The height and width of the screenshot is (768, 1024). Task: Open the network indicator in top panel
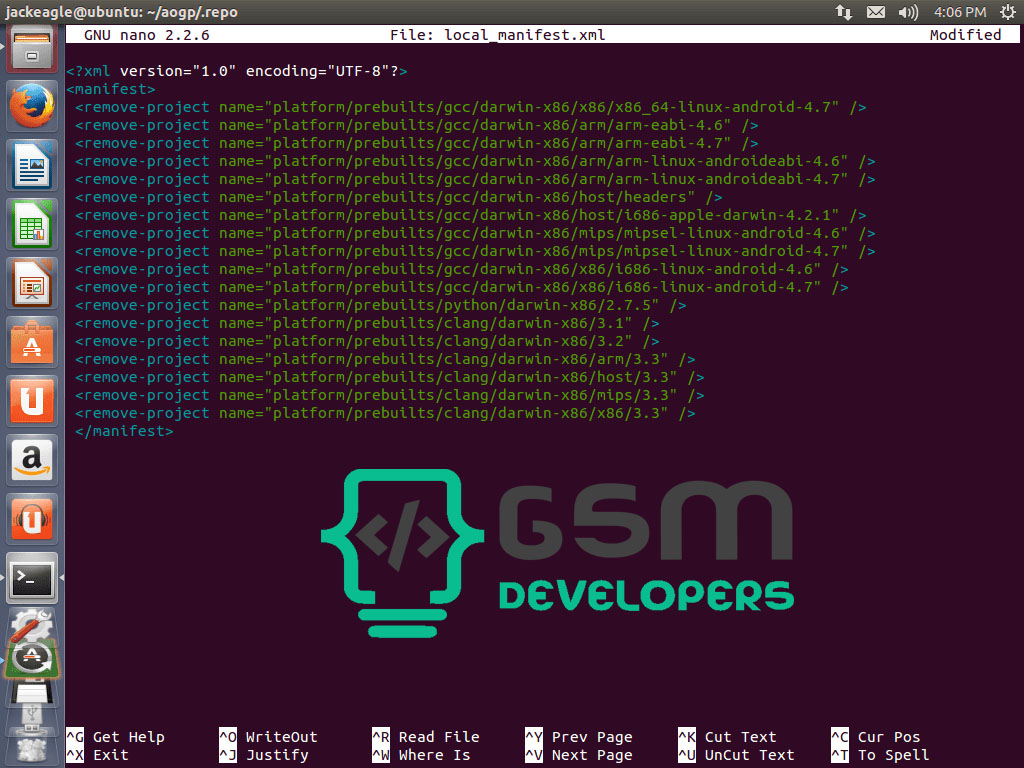pos(844,12)
